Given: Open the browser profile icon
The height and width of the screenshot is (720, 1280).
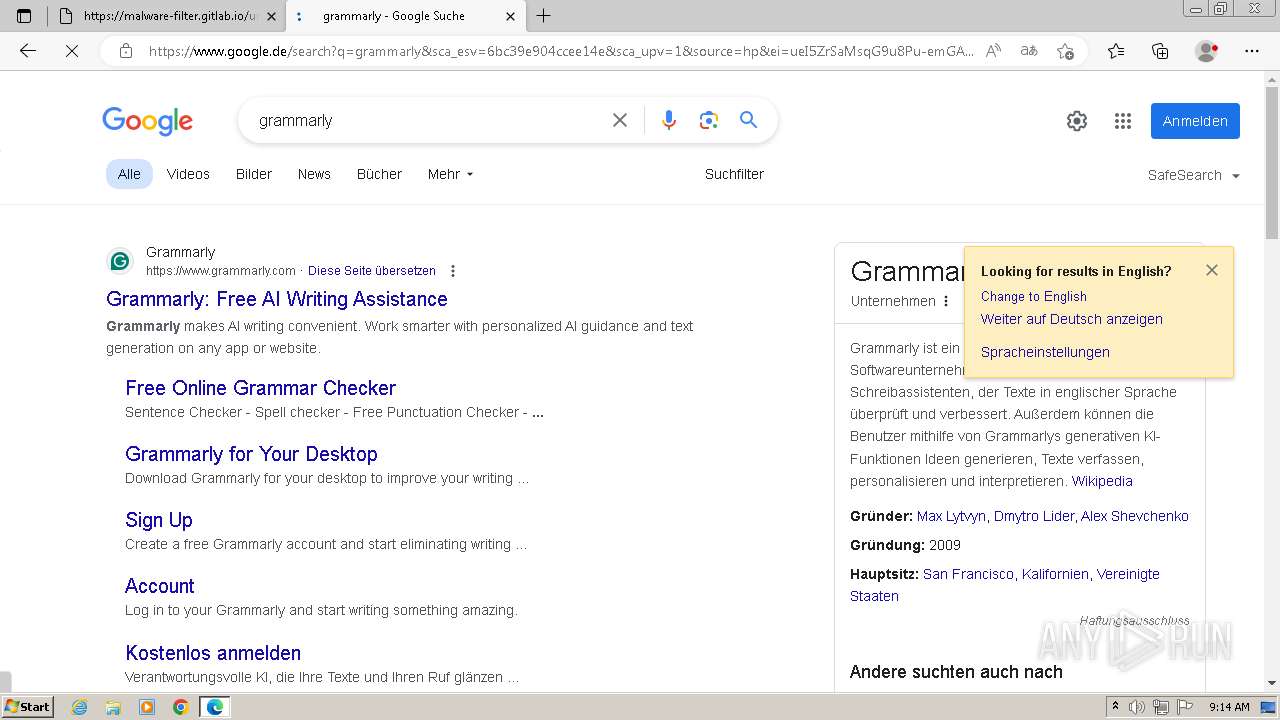Looking at the screenshot, I should 1207,51.
